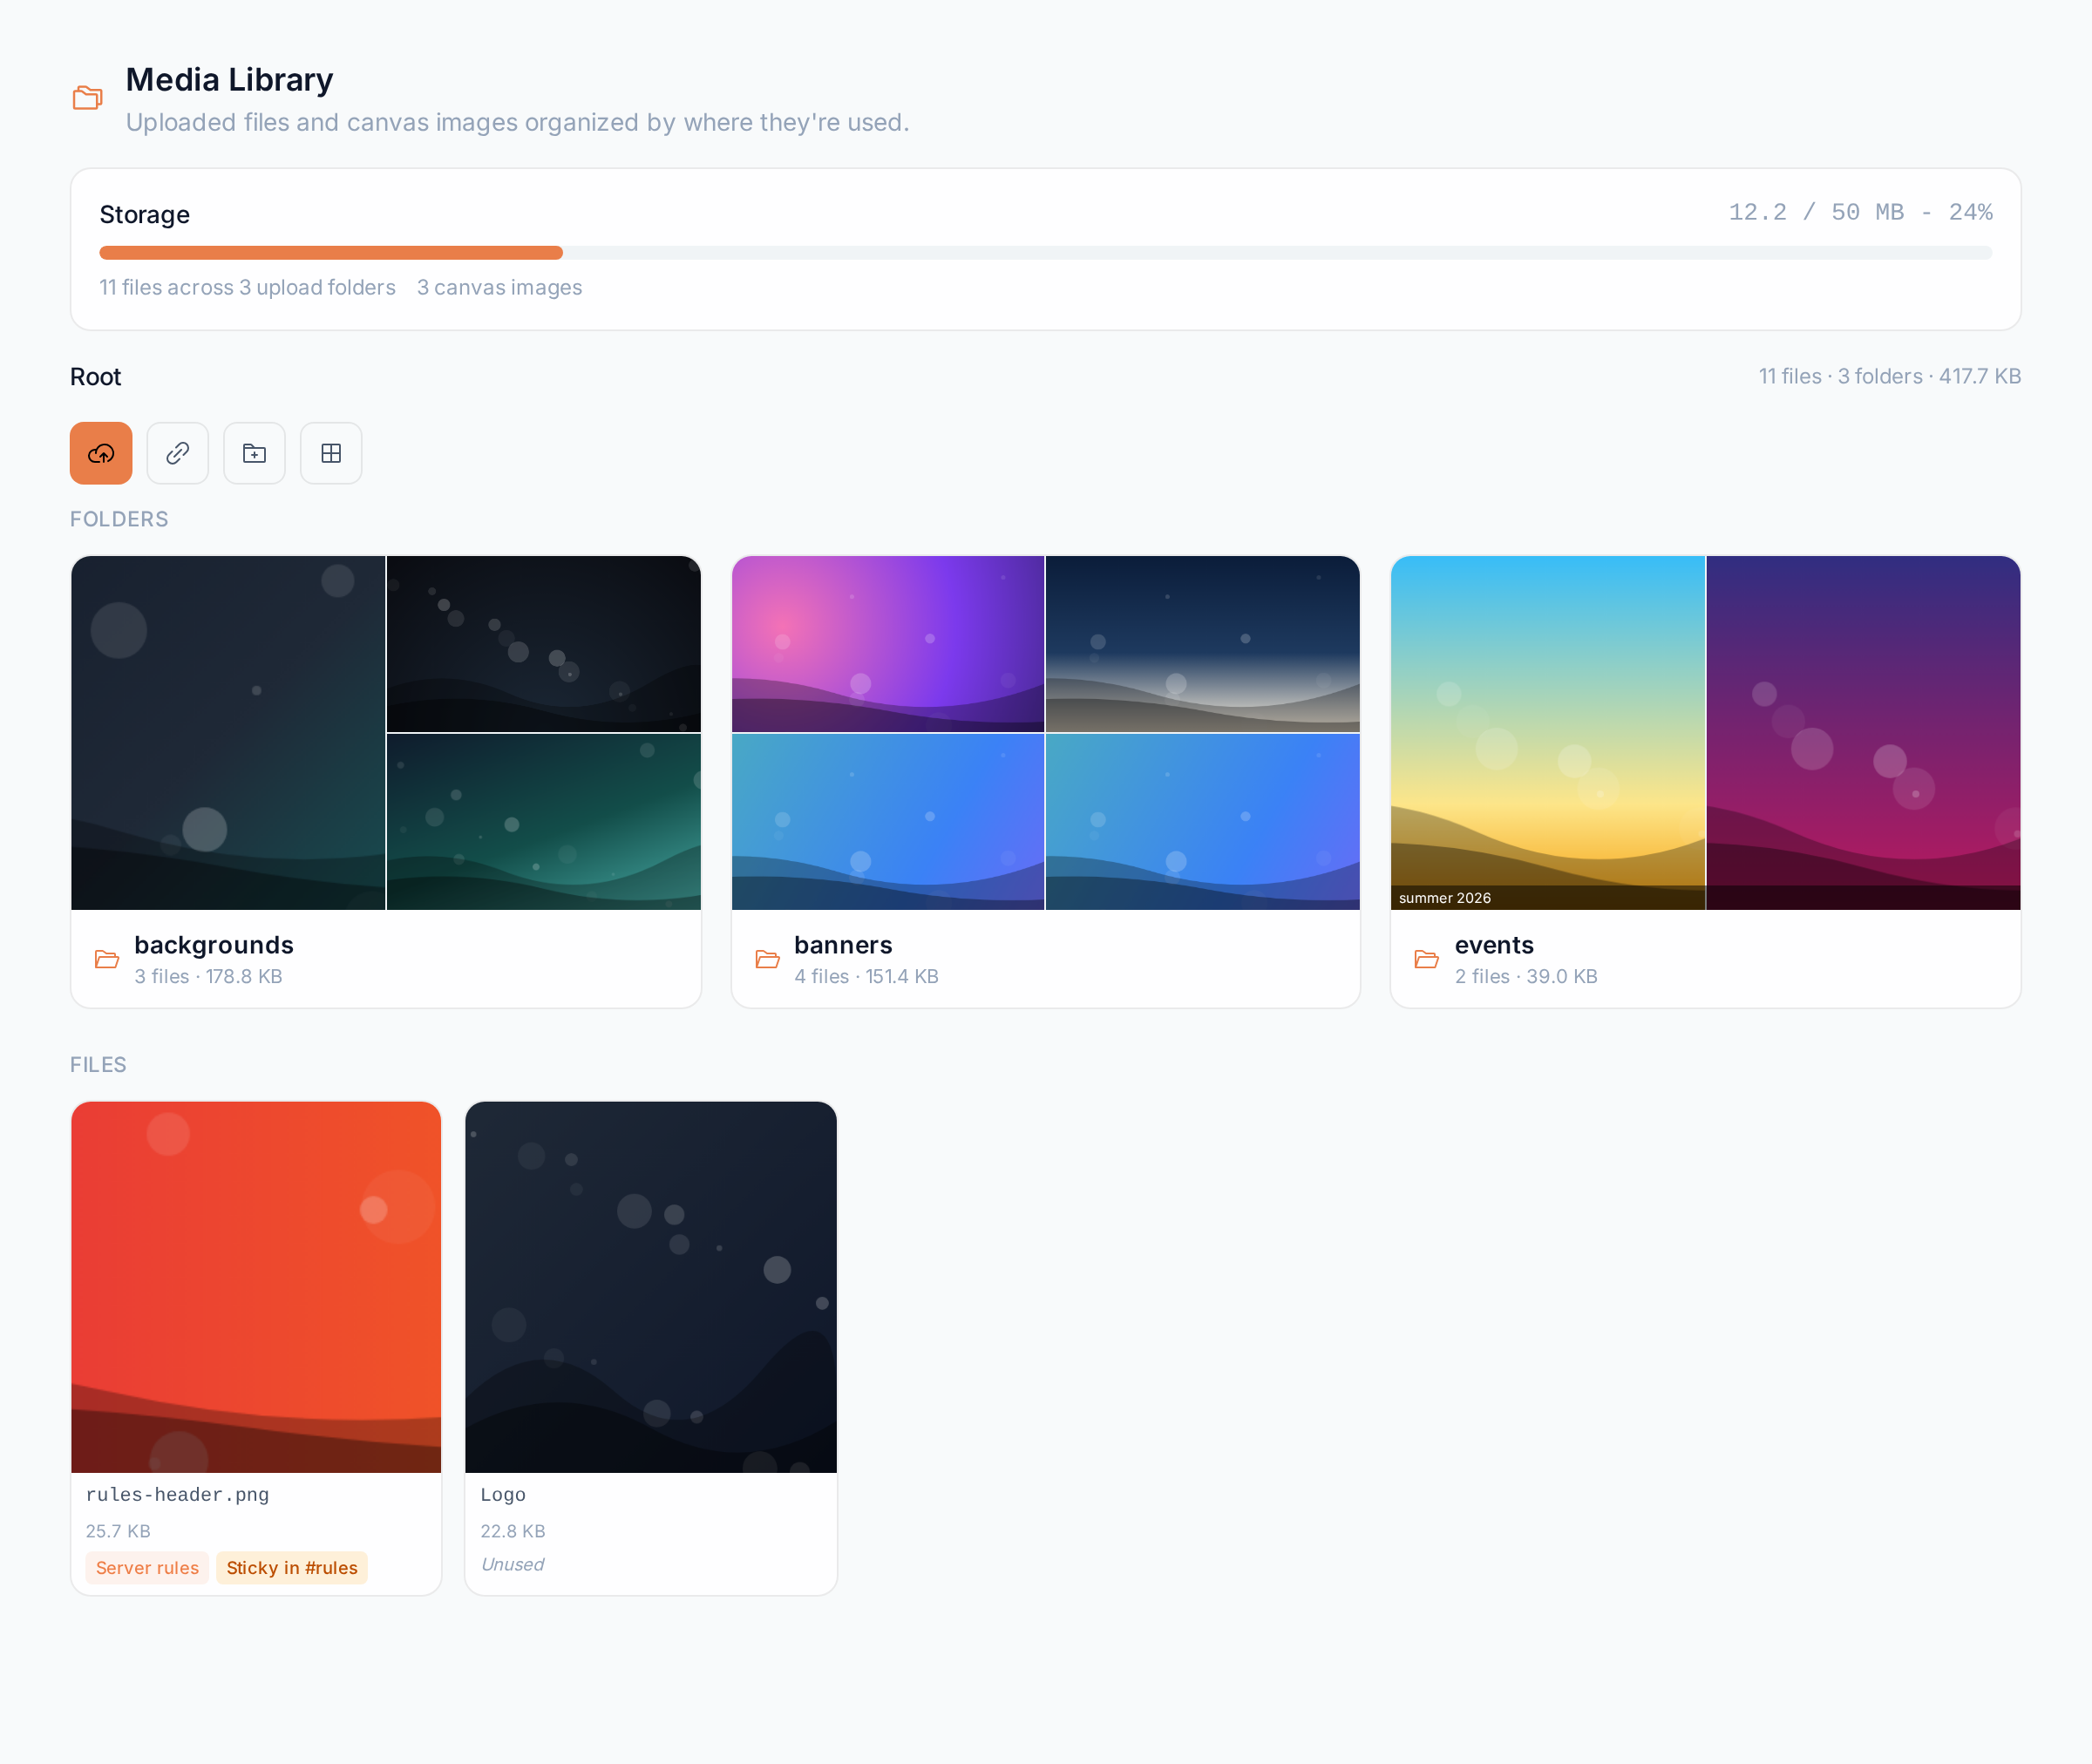Viewport: 2092px width, 1764px height.
Task: Click the Media Library folder icon
Action: (88, 98)
